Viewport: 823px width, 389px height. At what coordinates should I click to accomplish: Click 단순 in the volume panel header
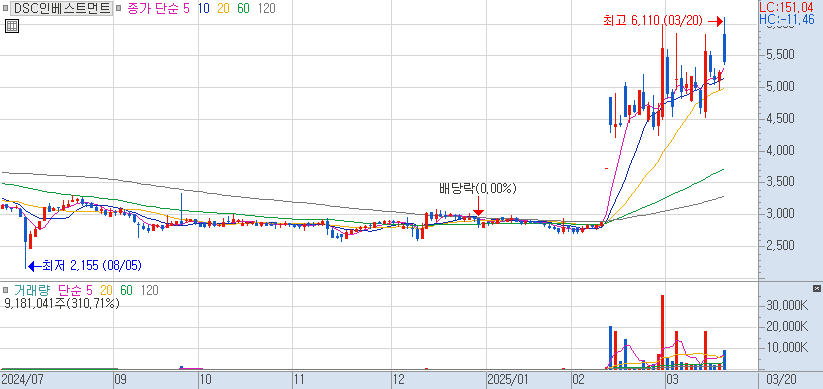pos(69,290)
